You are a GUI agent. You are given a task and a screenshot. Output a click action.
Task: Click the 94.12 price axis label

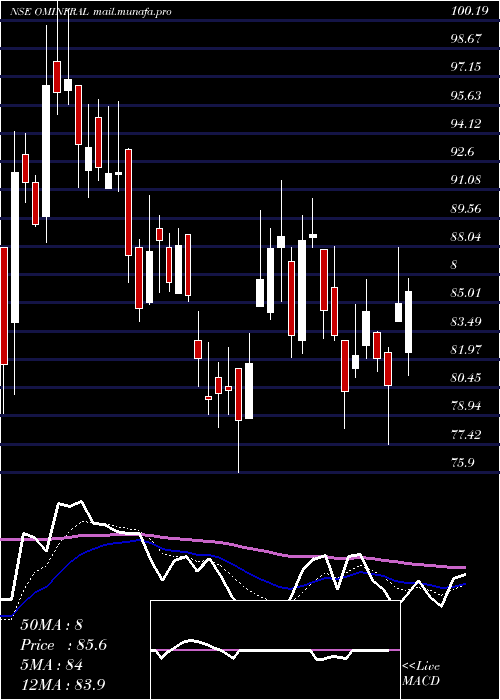467,124
